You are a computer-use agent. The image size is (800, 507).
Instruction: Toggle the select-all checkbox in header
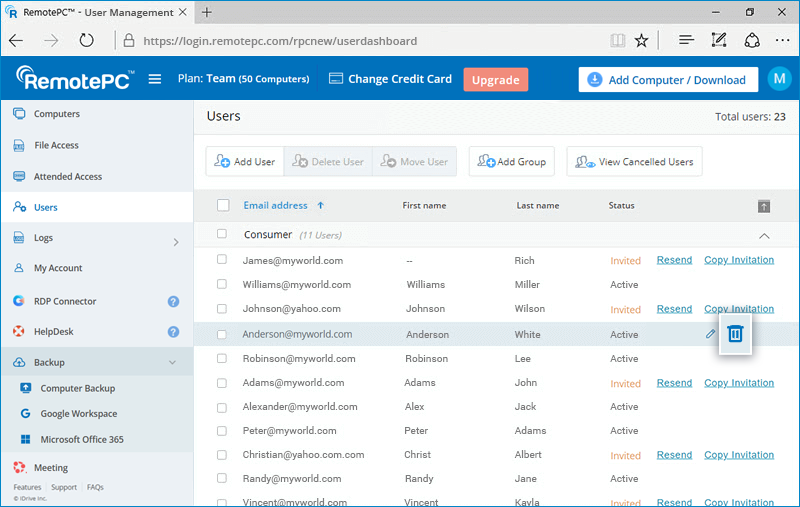coord(223,206)
